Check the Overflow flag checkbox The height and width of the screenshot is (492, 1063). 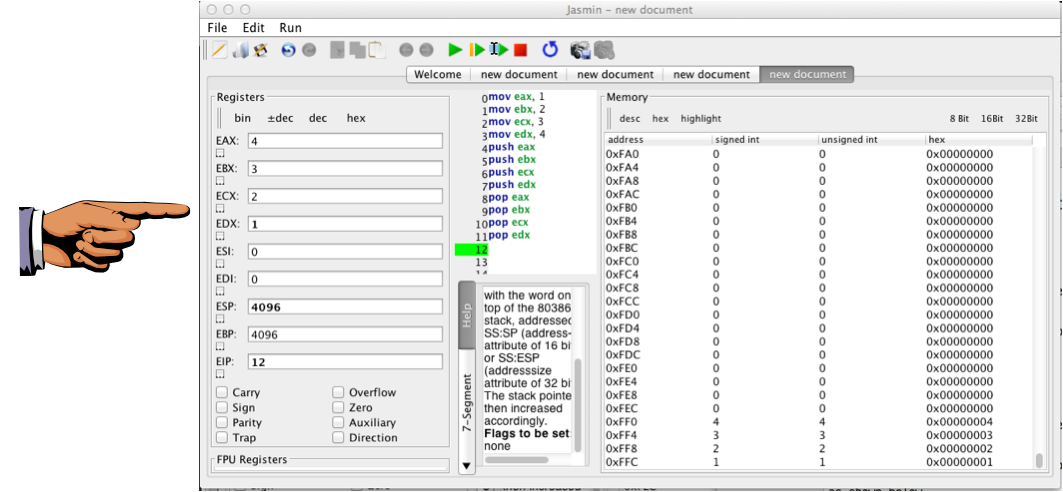pyautogui.click(x=339, y=393)
